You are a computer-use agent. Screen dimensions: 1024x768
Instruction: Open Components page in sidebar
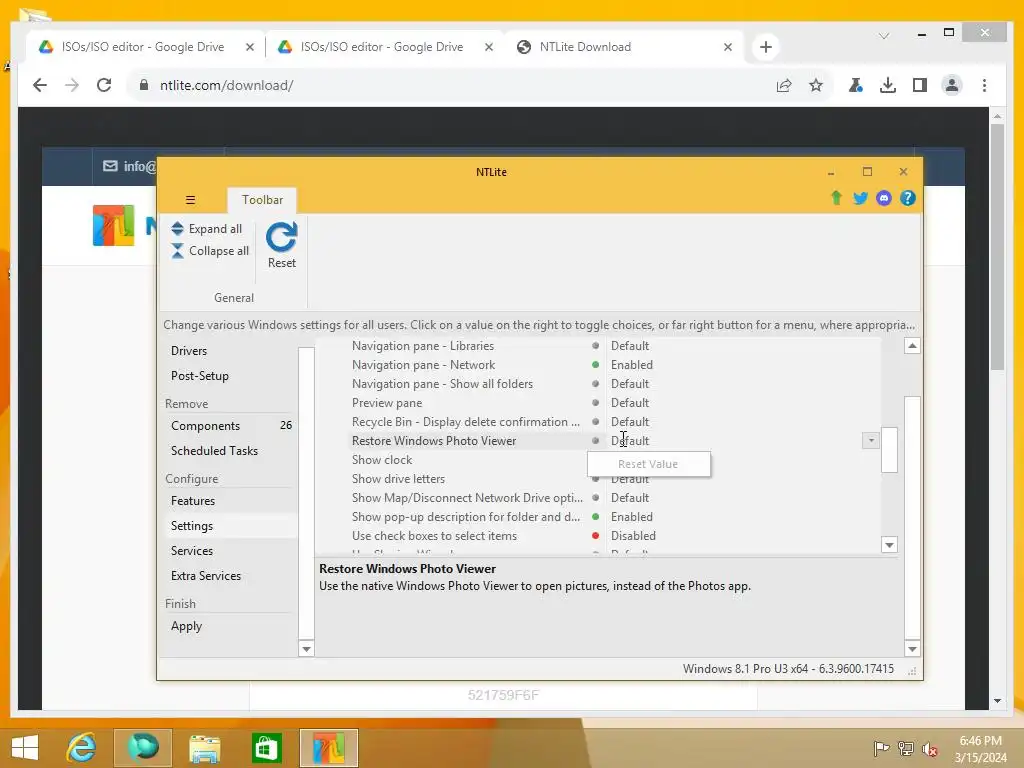205,426
